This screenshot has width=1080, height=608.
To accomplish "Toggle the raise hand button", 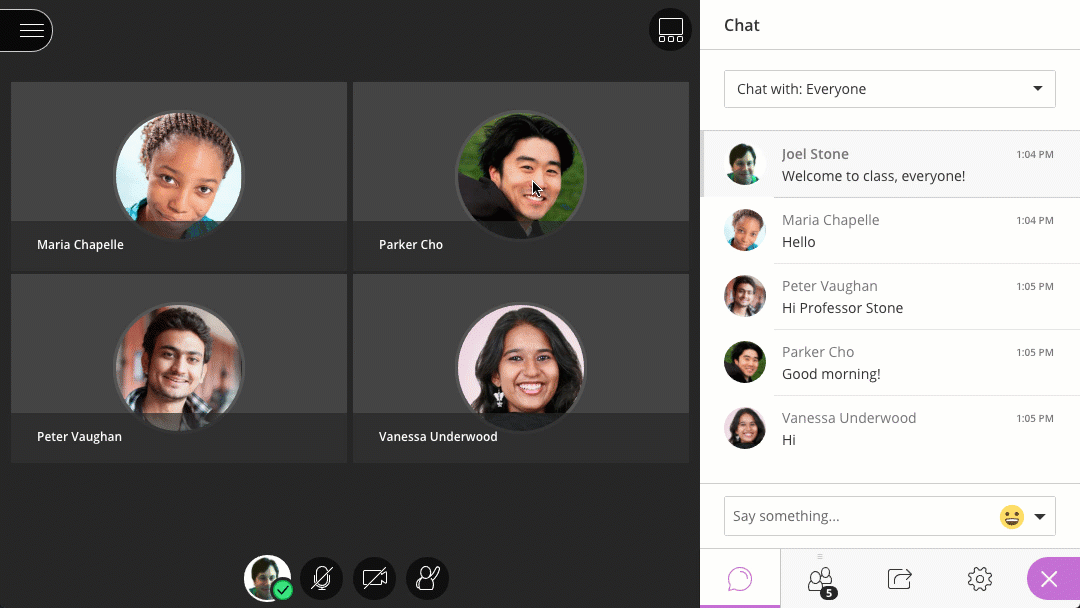I will (x=427, y=578).
